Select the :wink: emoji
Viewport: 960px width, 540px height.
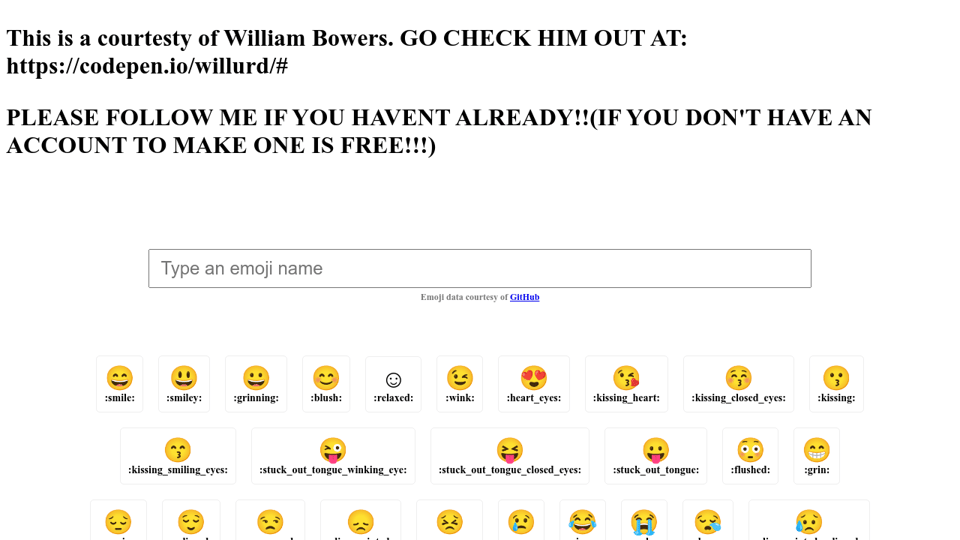(460, 384)
